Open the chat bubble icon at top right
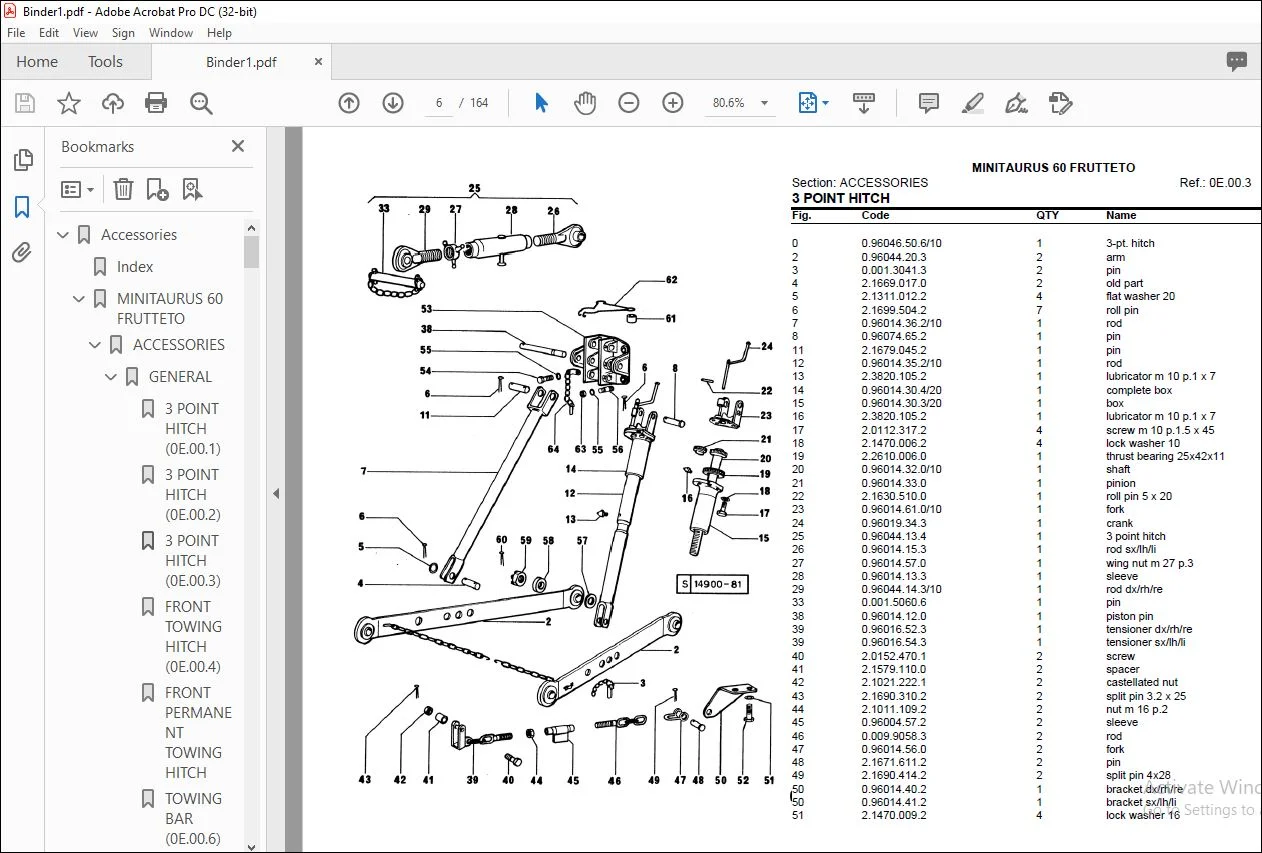The height and width of the screenshot is (853, 1262). (x=1237, y=62)
